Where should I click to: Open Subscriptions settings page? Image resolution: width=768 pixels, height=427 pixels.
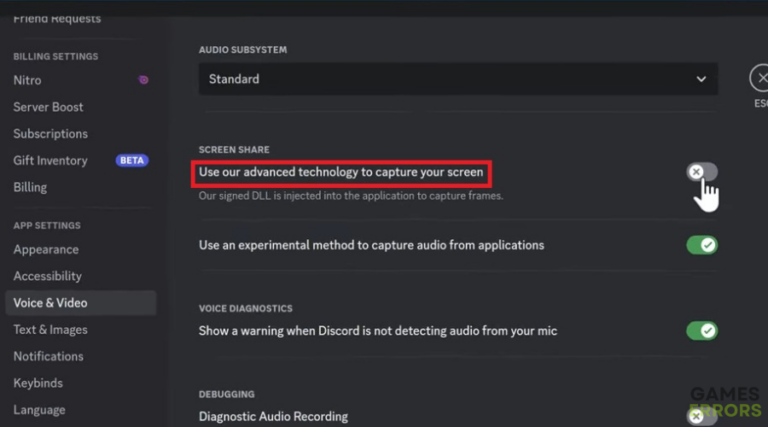(x=50, y=134)
